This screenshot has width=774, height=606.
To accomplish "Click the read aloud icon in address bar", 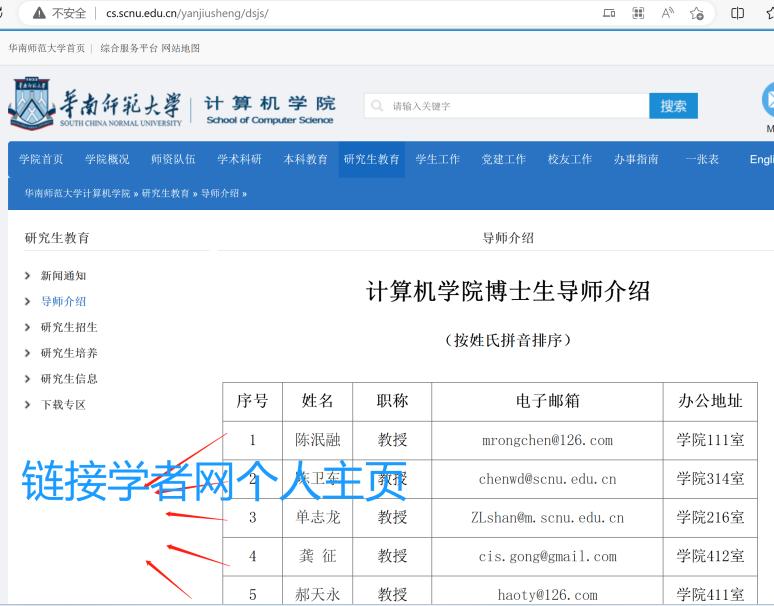I will pos(667,13).
